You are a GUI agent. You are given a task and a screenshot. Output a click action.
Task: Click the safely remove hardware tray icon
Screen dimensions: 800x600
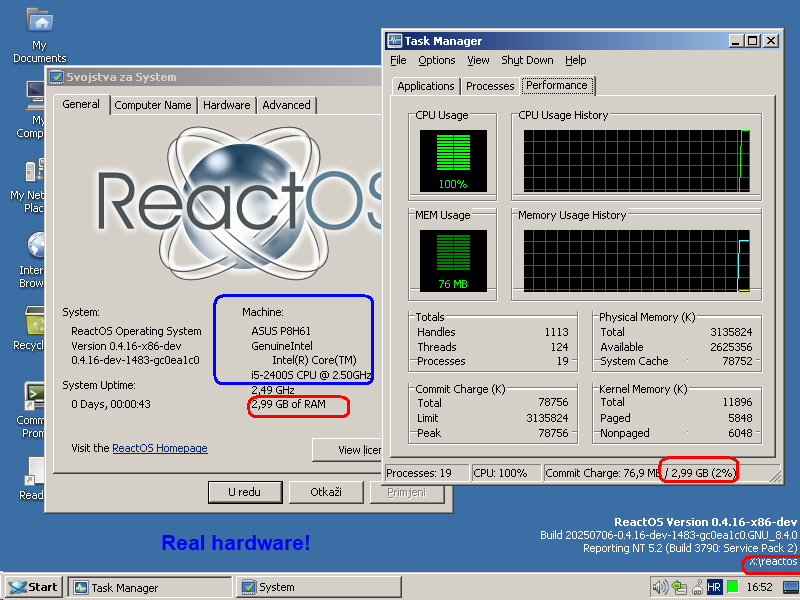[697, 587]
